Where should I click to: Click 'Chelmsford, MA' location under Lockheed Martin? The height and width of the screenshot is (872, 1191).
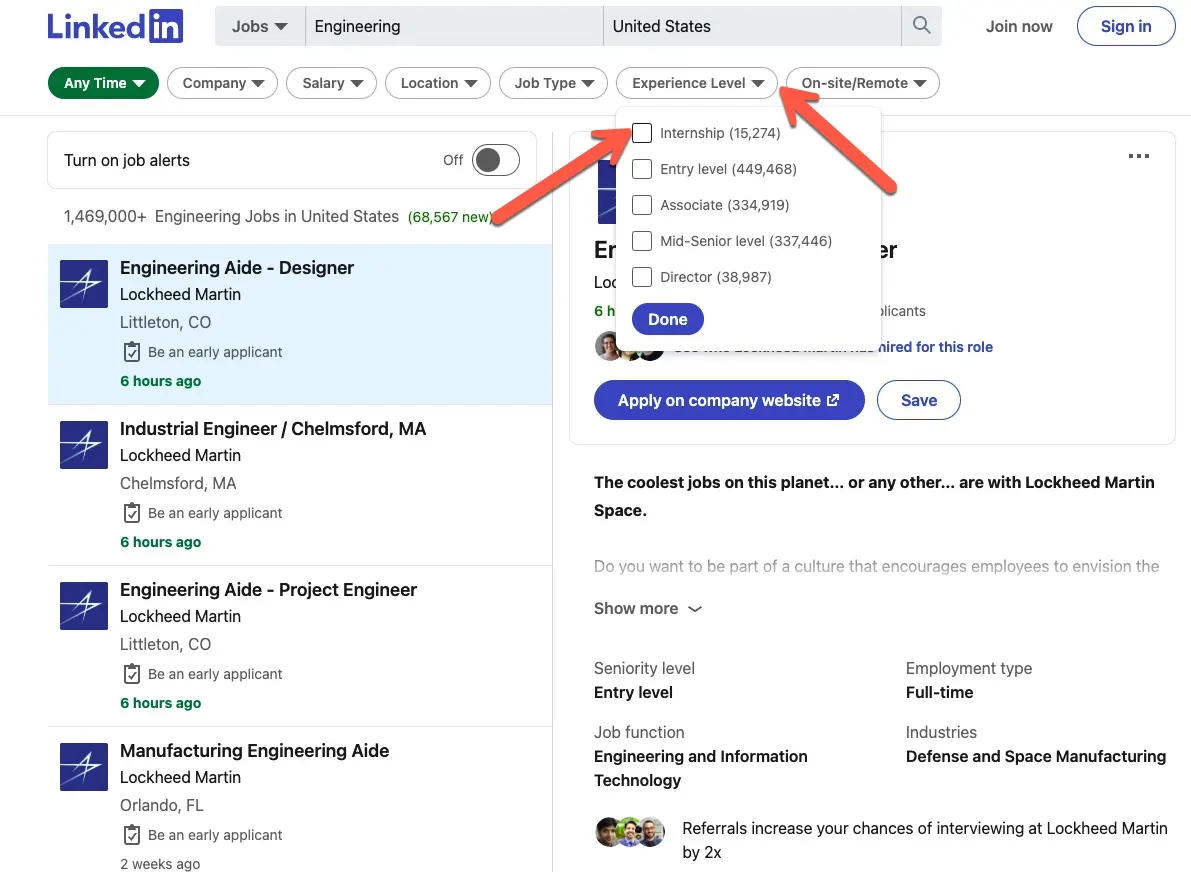178,483
